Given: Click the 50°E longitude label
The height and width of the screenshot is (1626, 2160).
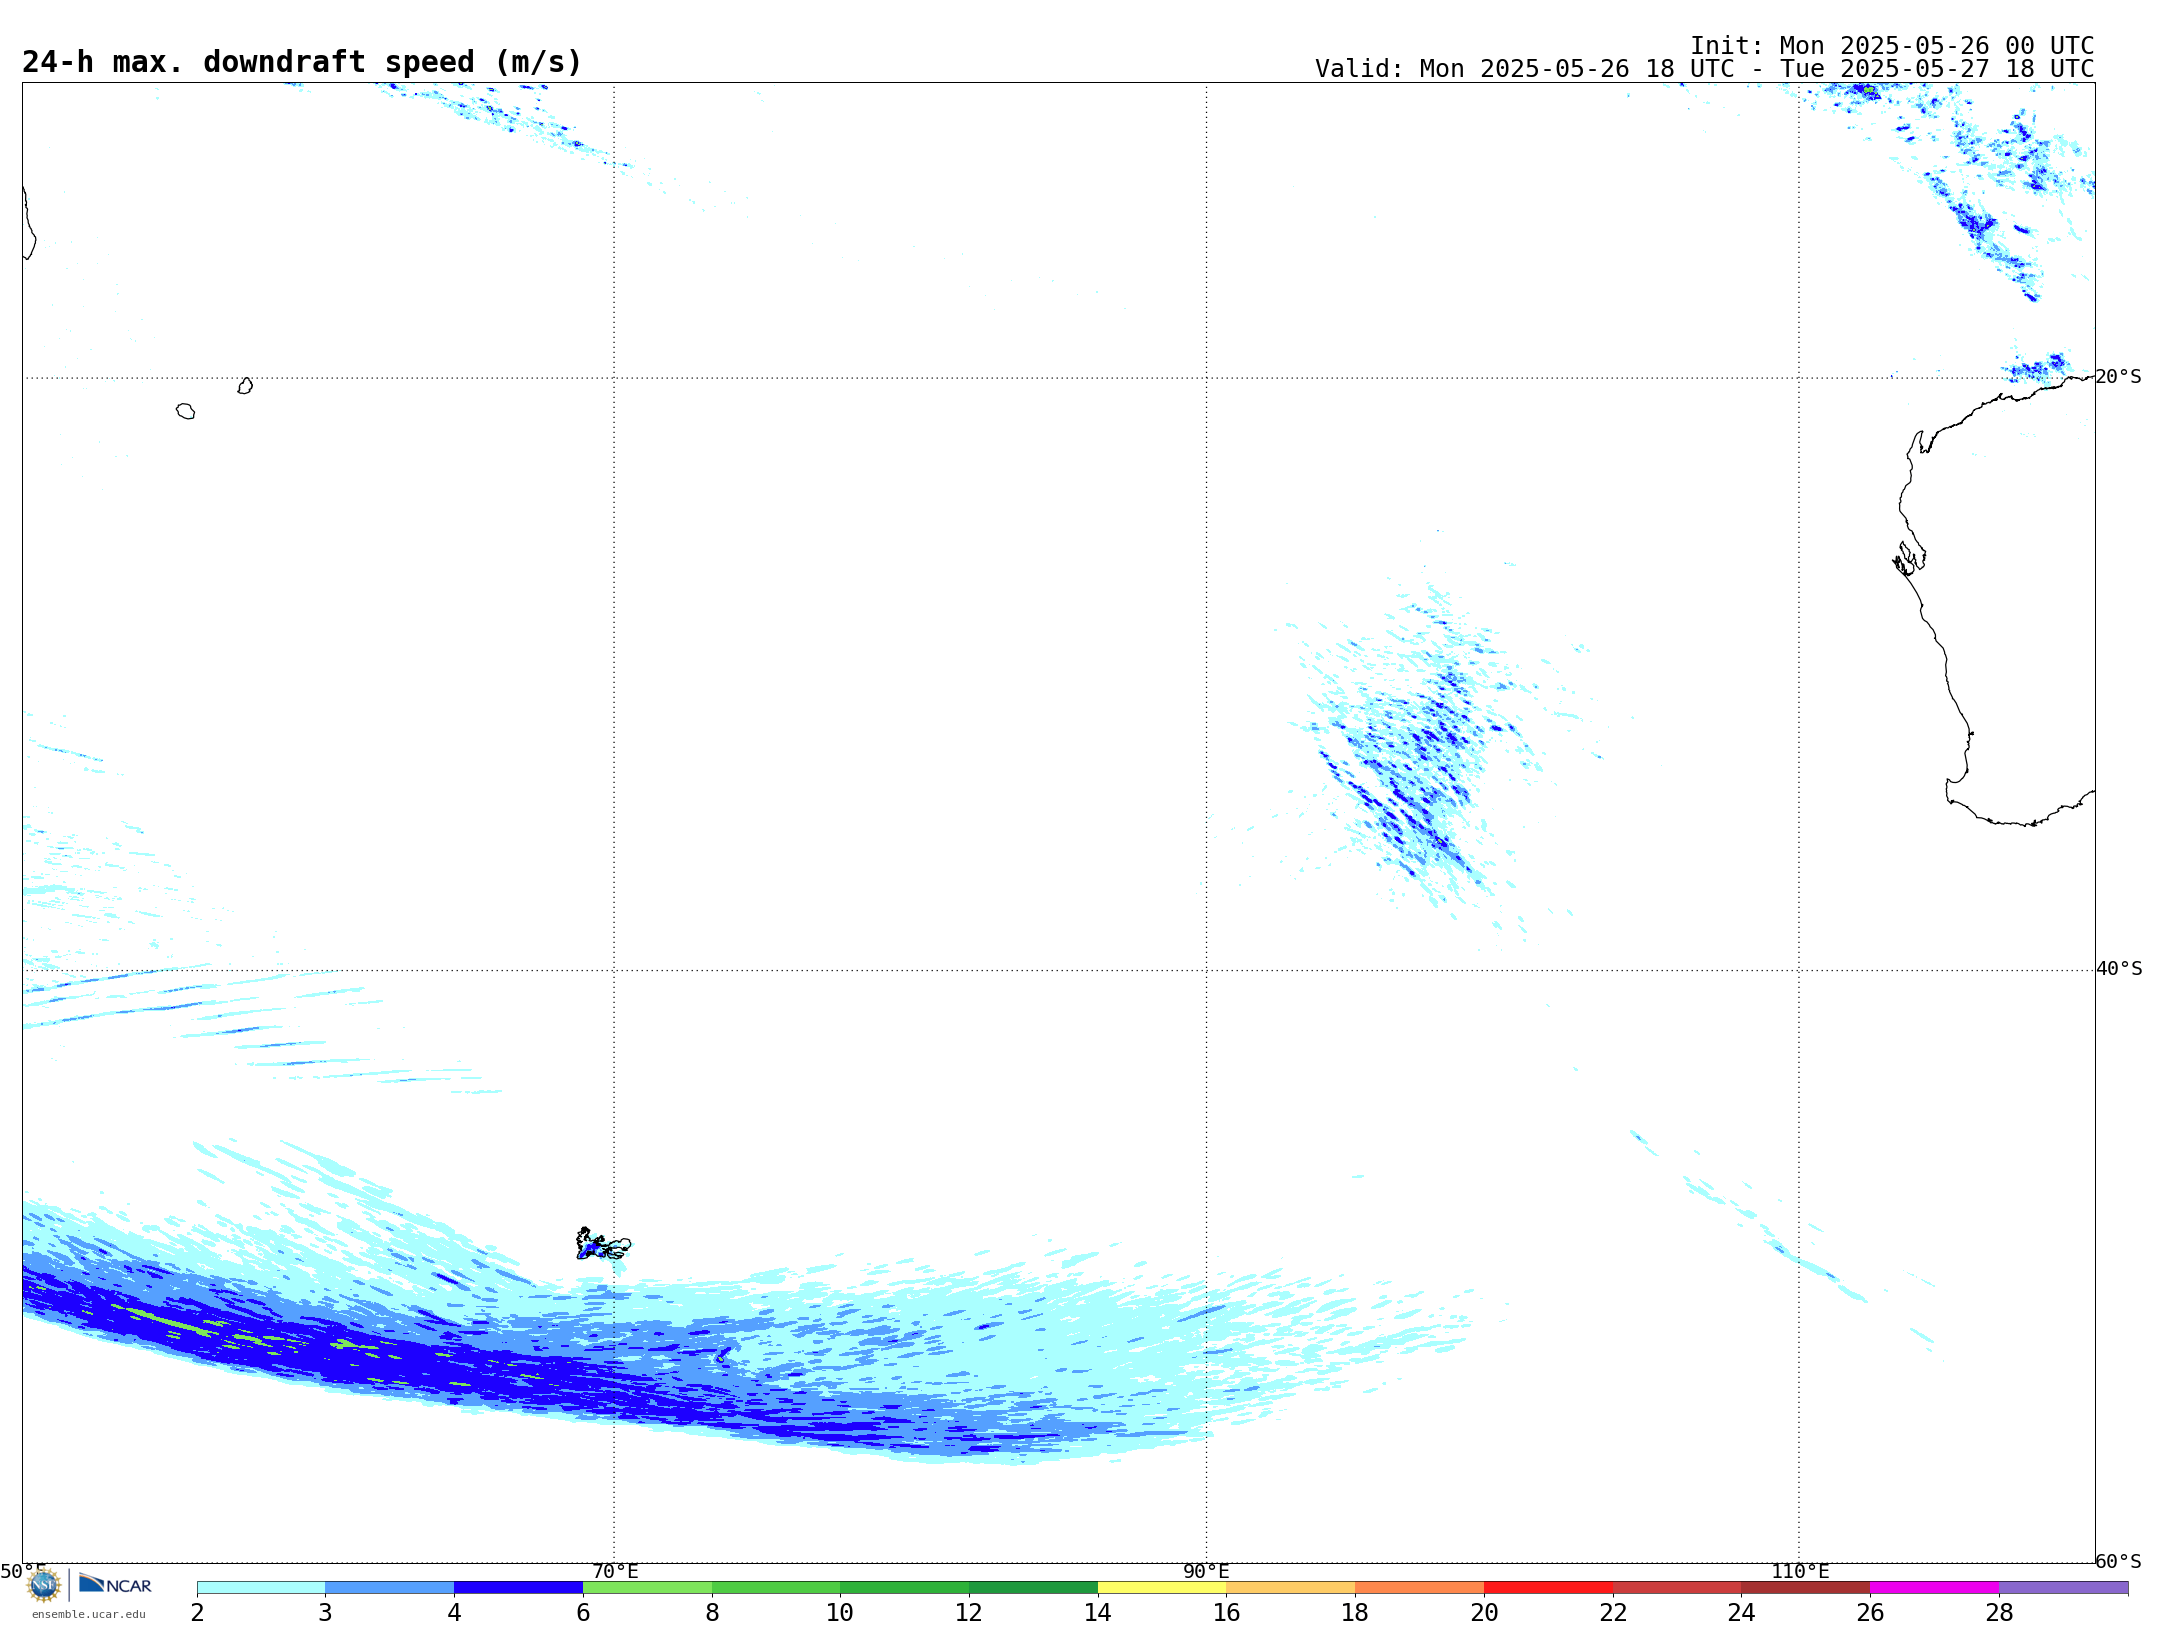Looking at the screenshot, I should pyautogui.click(x=22, y=1572).
